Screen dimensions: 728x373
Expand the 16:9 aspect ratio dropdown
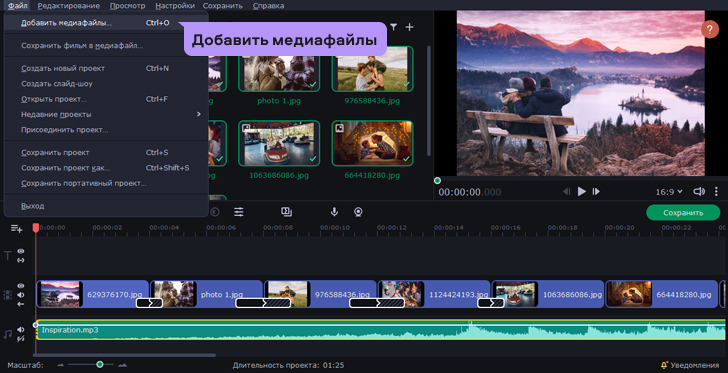tap(669, 191)
